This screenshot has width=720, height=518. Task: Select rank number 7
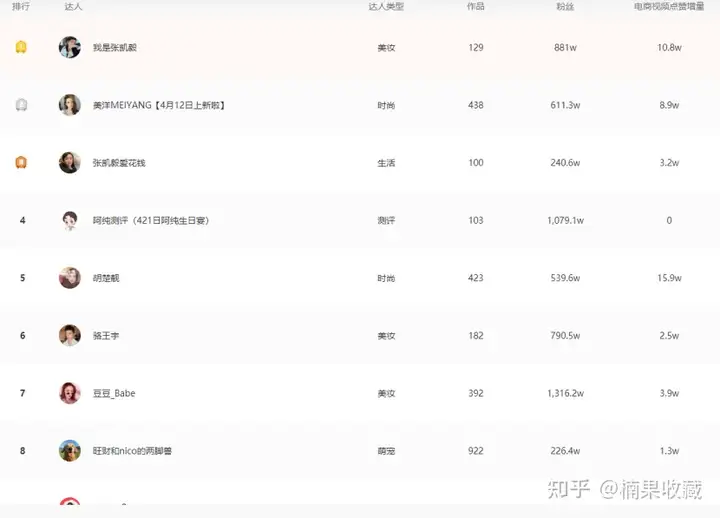22,393
